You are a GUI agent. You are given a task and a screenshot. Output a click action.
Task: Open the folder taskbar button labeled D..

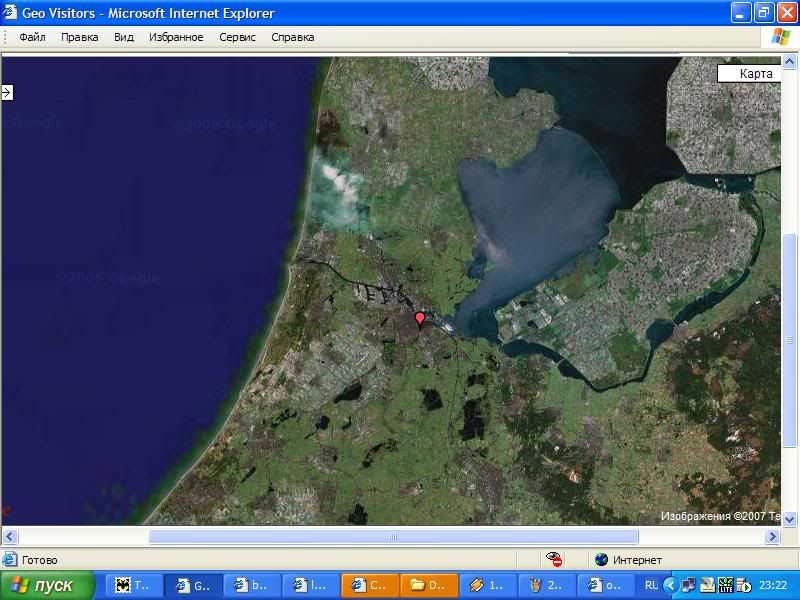click(430, 585)
